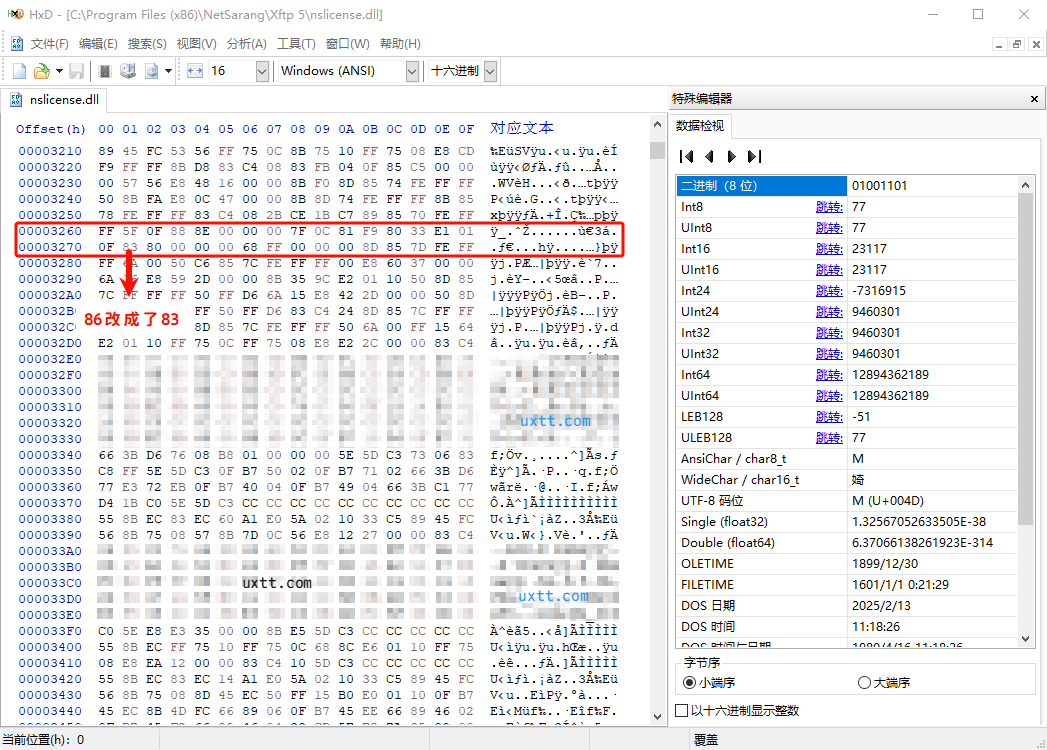This screenshot has height=750, width=1047.
Task: Go to previous byte in data inspector
Action: tap(709, 156)
